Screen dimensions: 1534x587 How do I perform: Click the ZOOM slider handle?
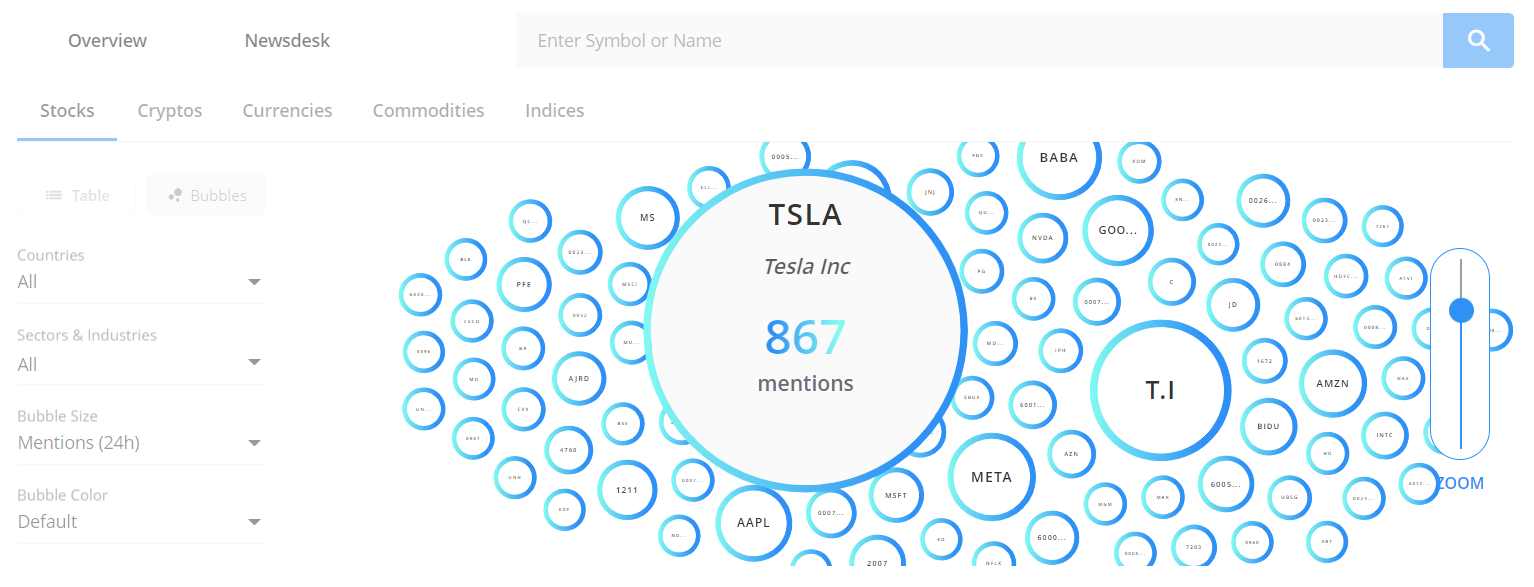coord(1461,310)
